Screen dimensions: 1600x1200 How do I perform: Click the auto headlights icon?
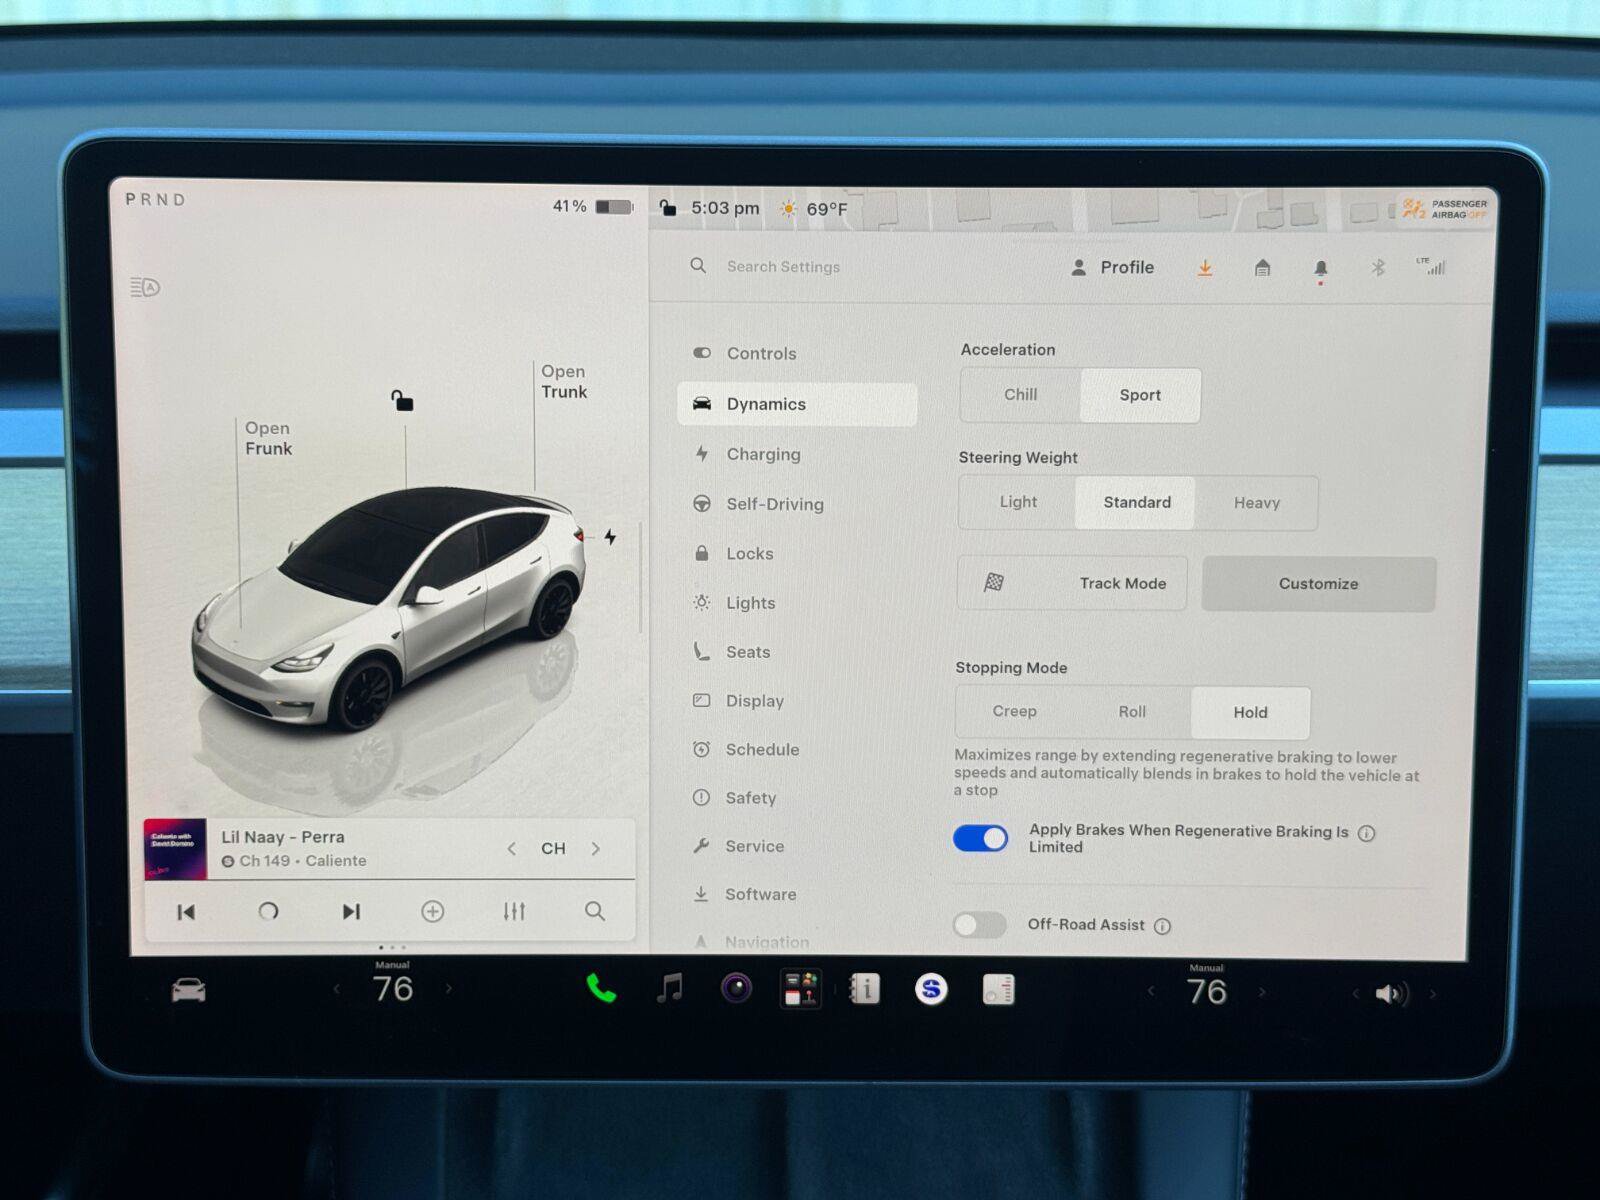145,288
